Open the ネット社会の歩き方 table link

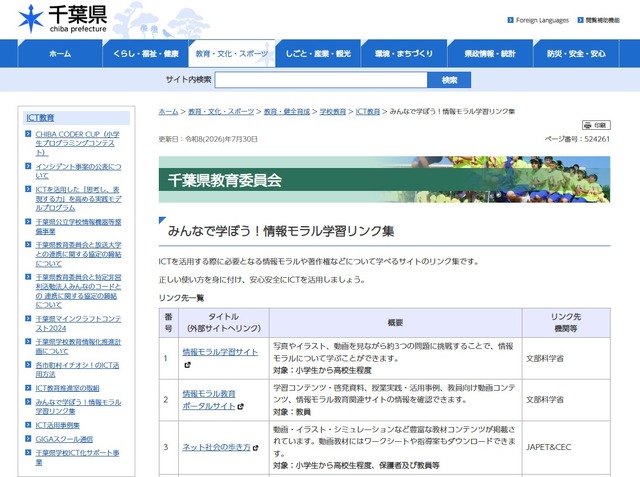coord(216,447)
